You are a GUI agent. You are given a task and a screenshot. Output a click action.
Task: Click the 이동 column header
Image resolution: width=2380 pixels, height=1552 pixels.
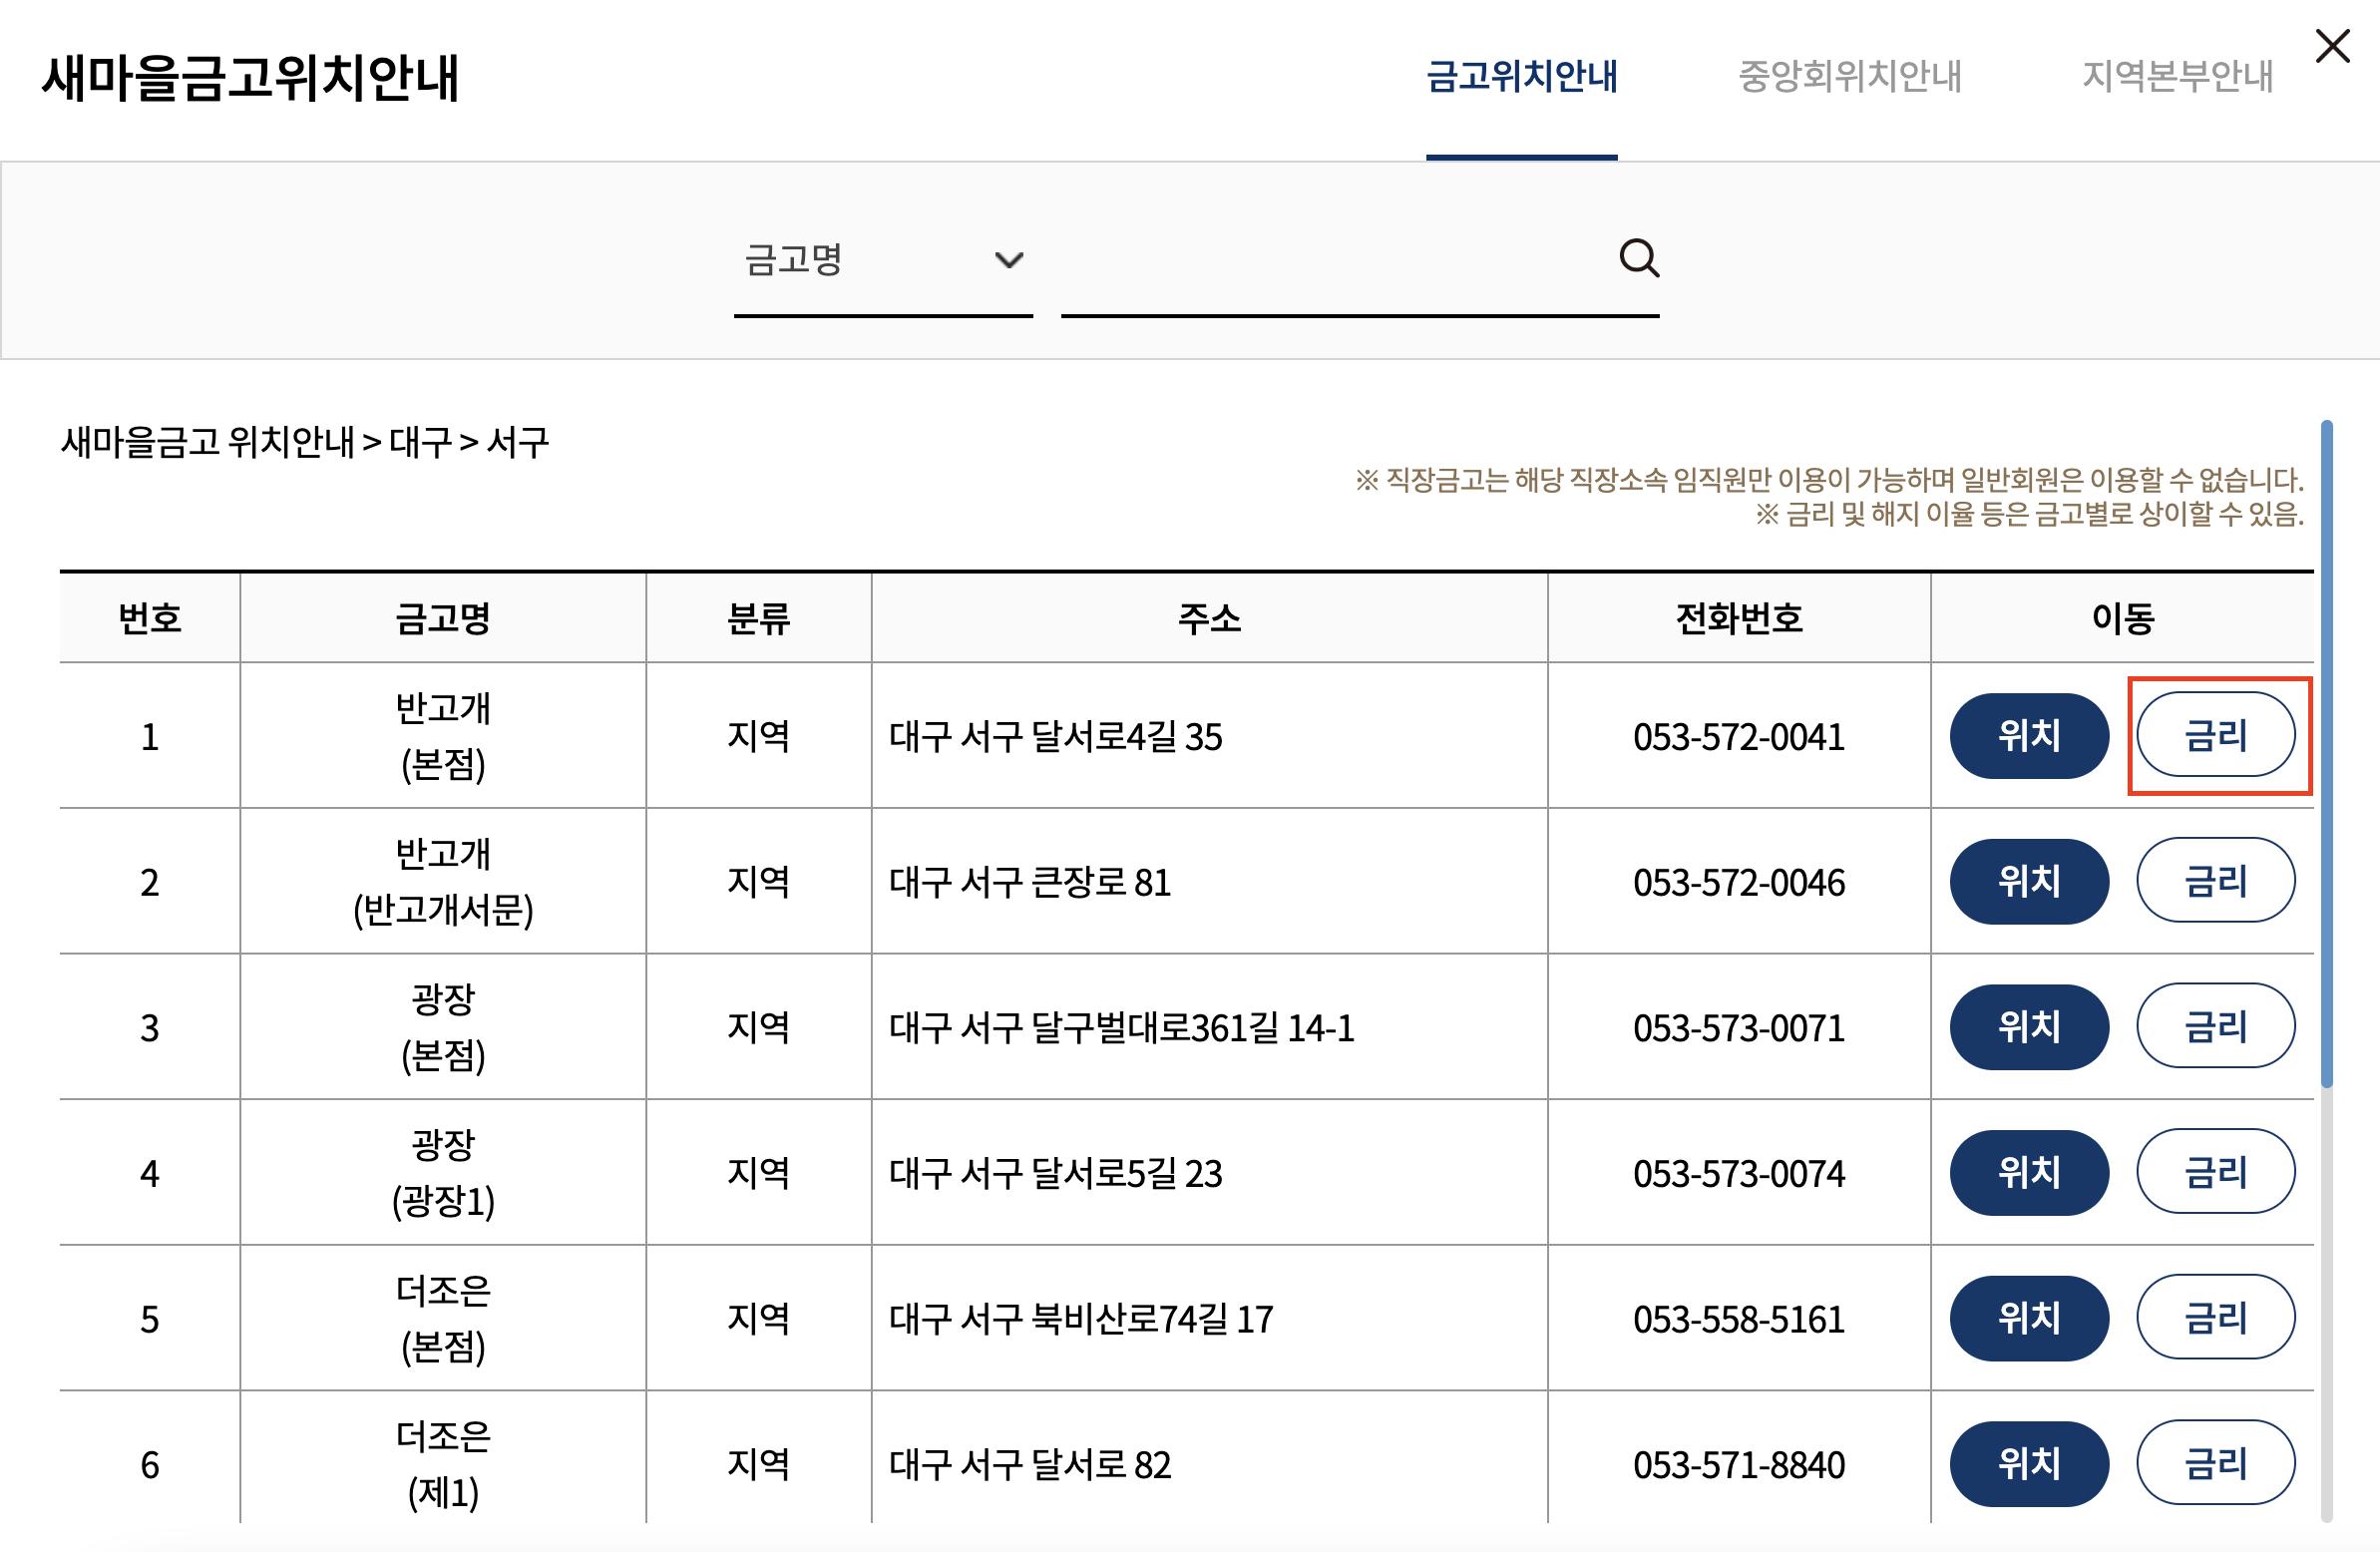click(2123, 618)
